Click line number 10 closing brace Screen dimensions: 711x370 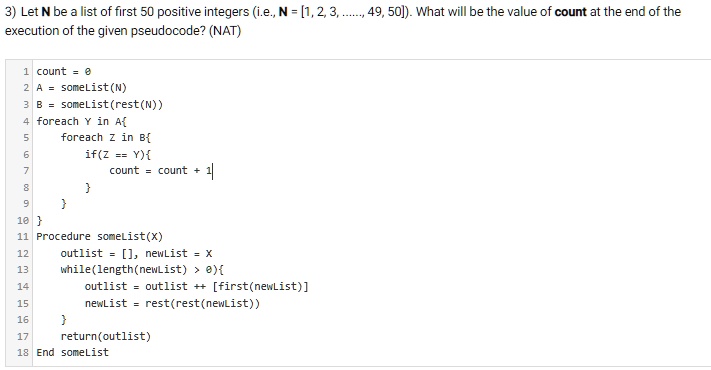pyautogui.click(x=39, y=221)
